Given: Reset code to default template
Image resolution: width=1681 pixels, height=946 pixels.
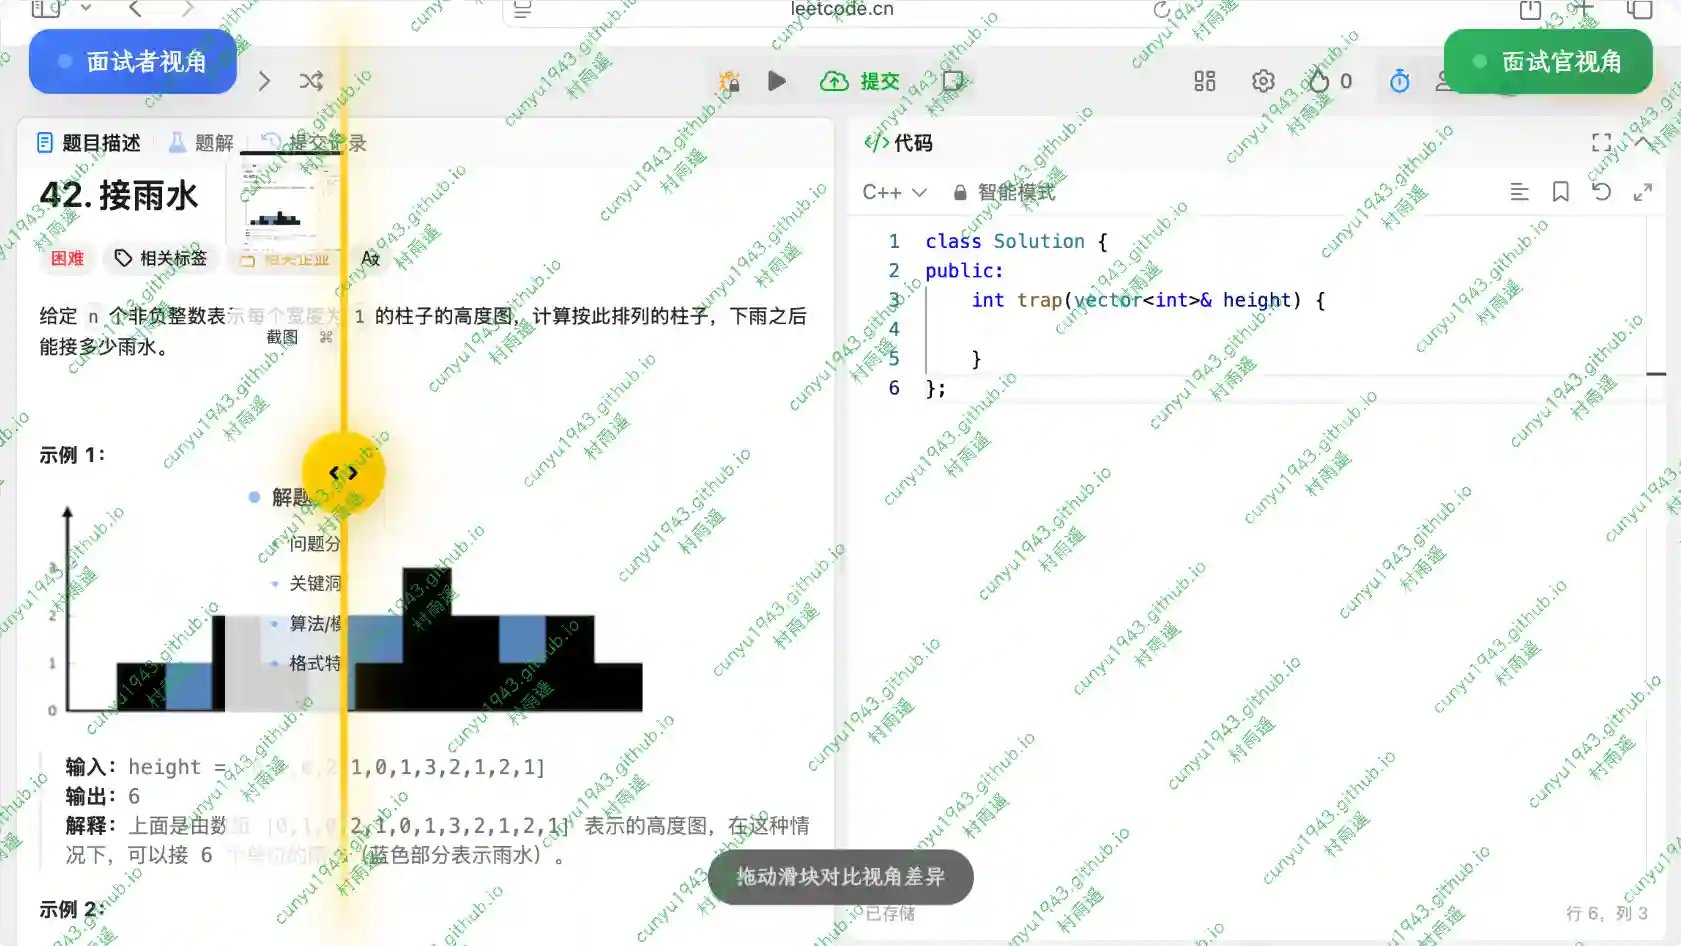Looking at the screenshot, I should pyautogui.click(x=1602, y=192).
